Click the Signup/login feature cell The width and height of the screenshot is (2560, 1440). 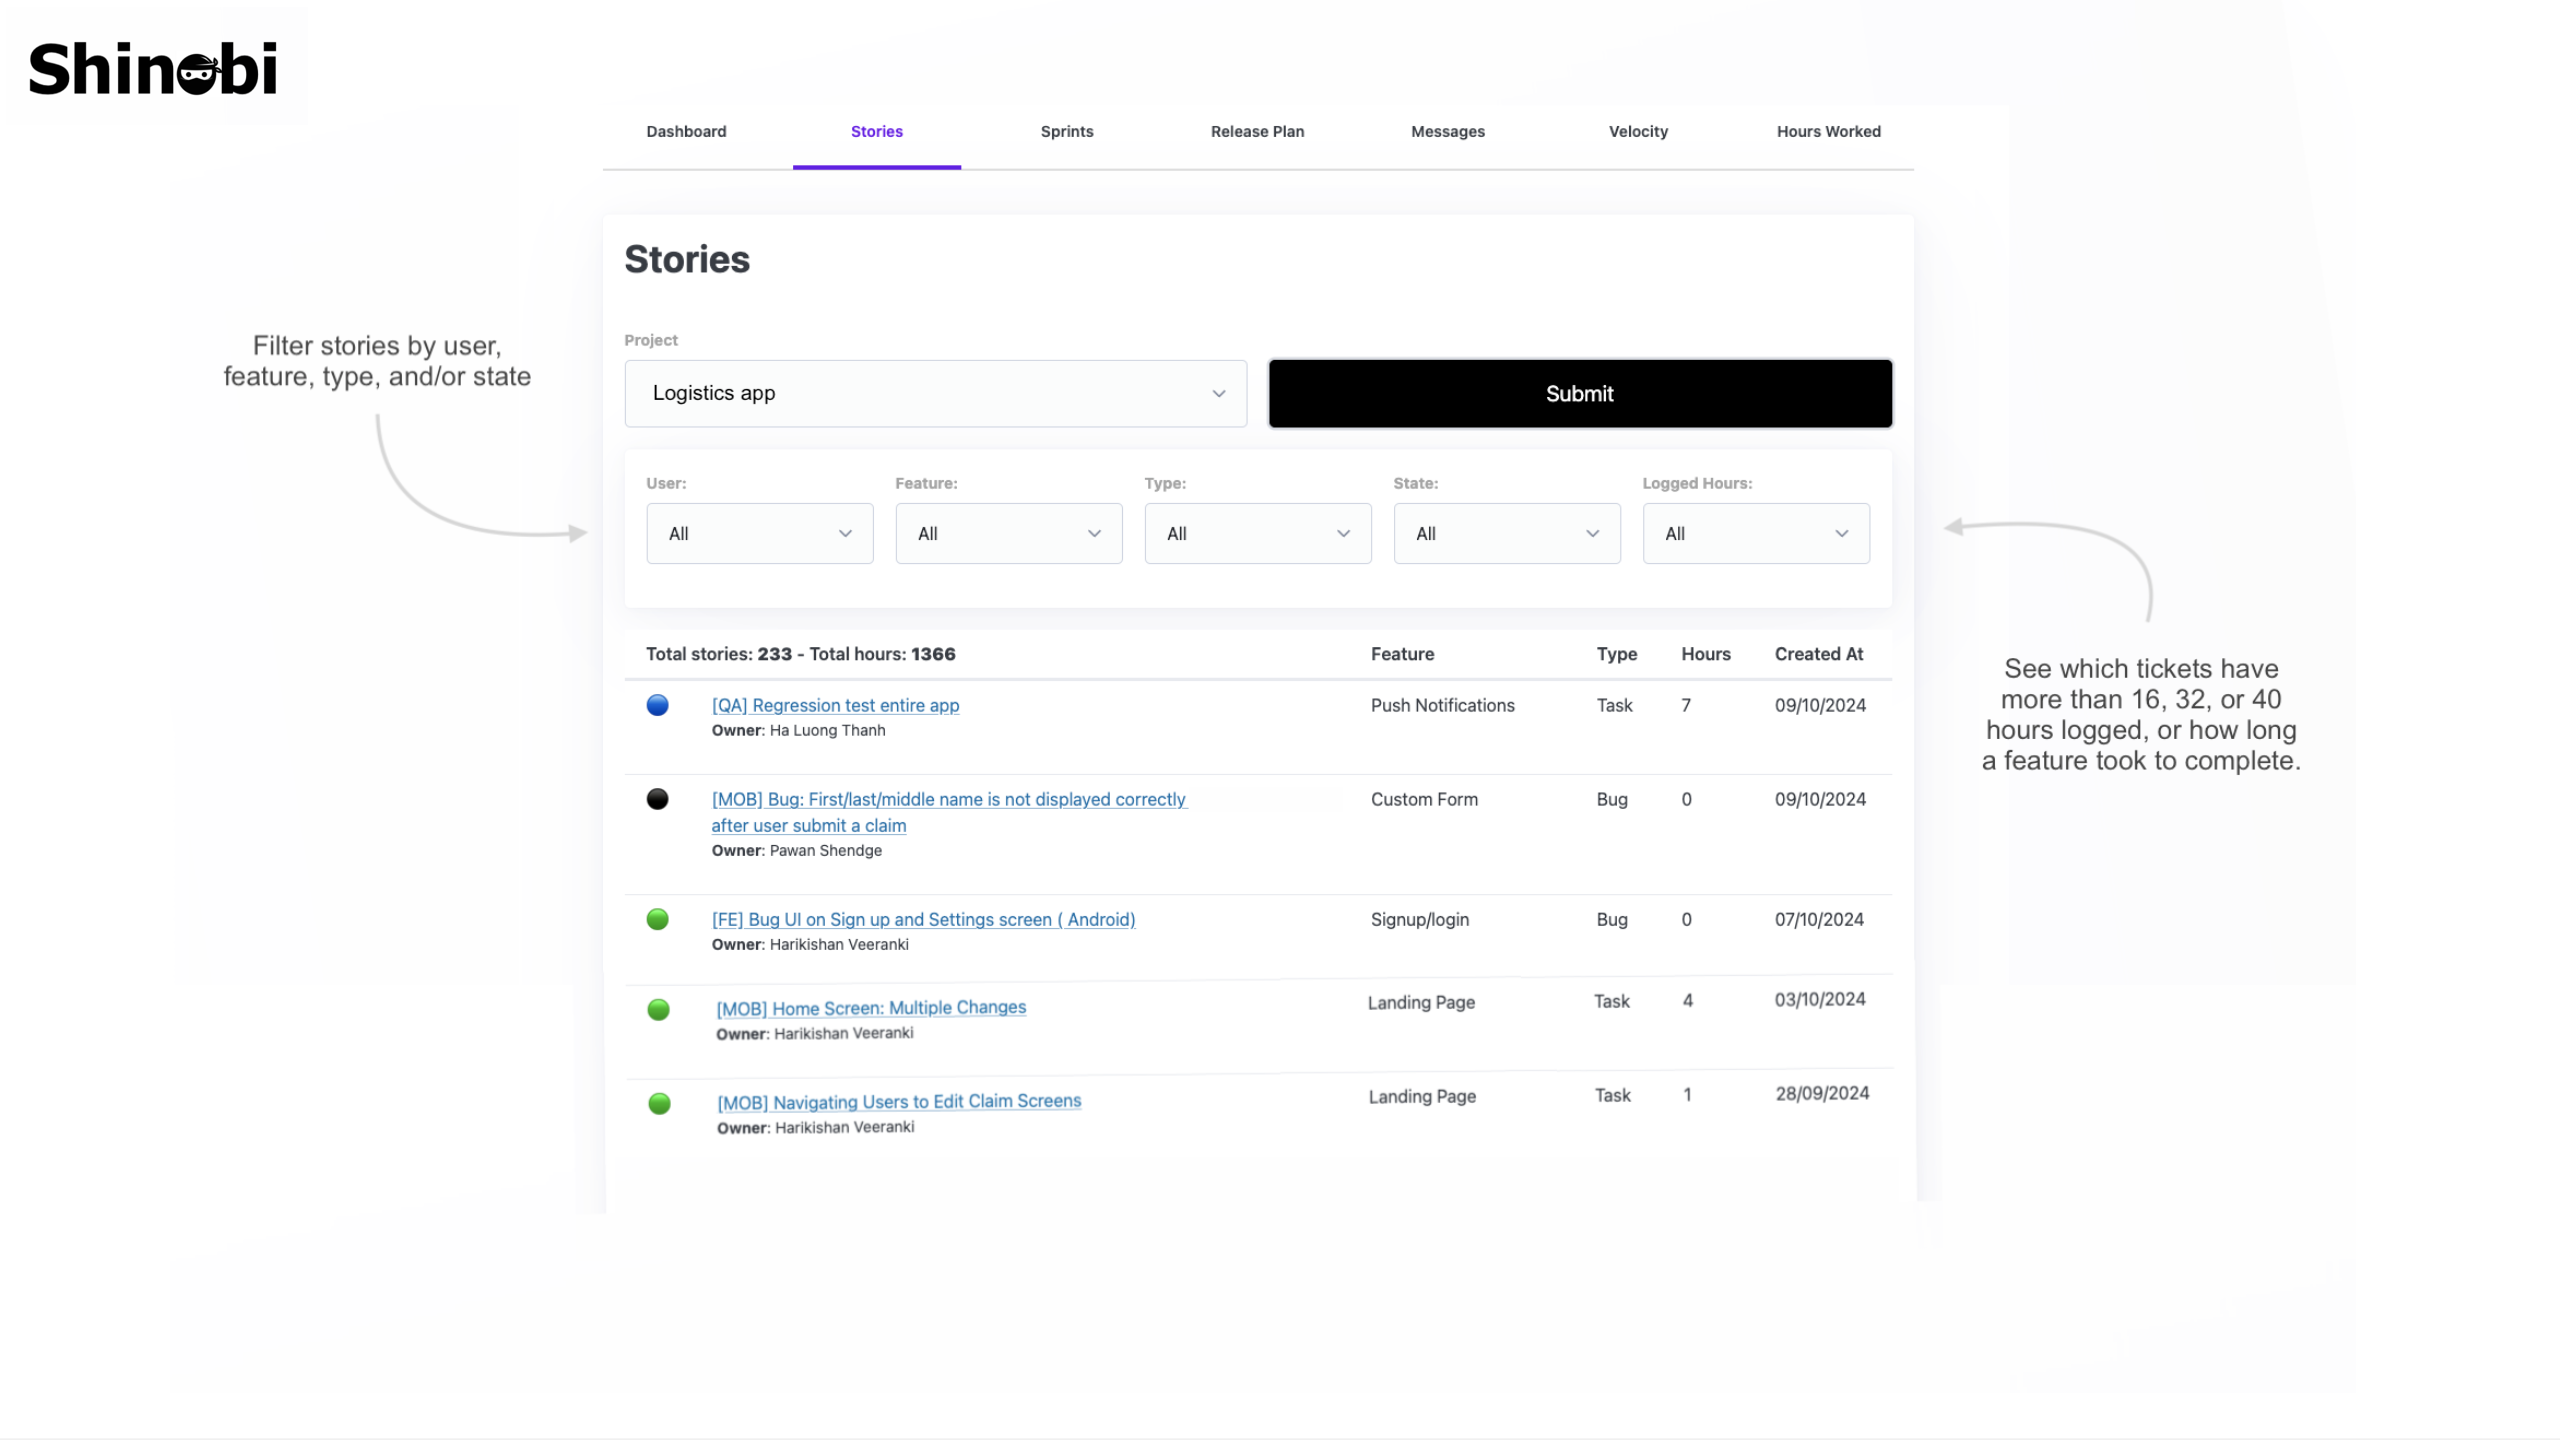1419,919
